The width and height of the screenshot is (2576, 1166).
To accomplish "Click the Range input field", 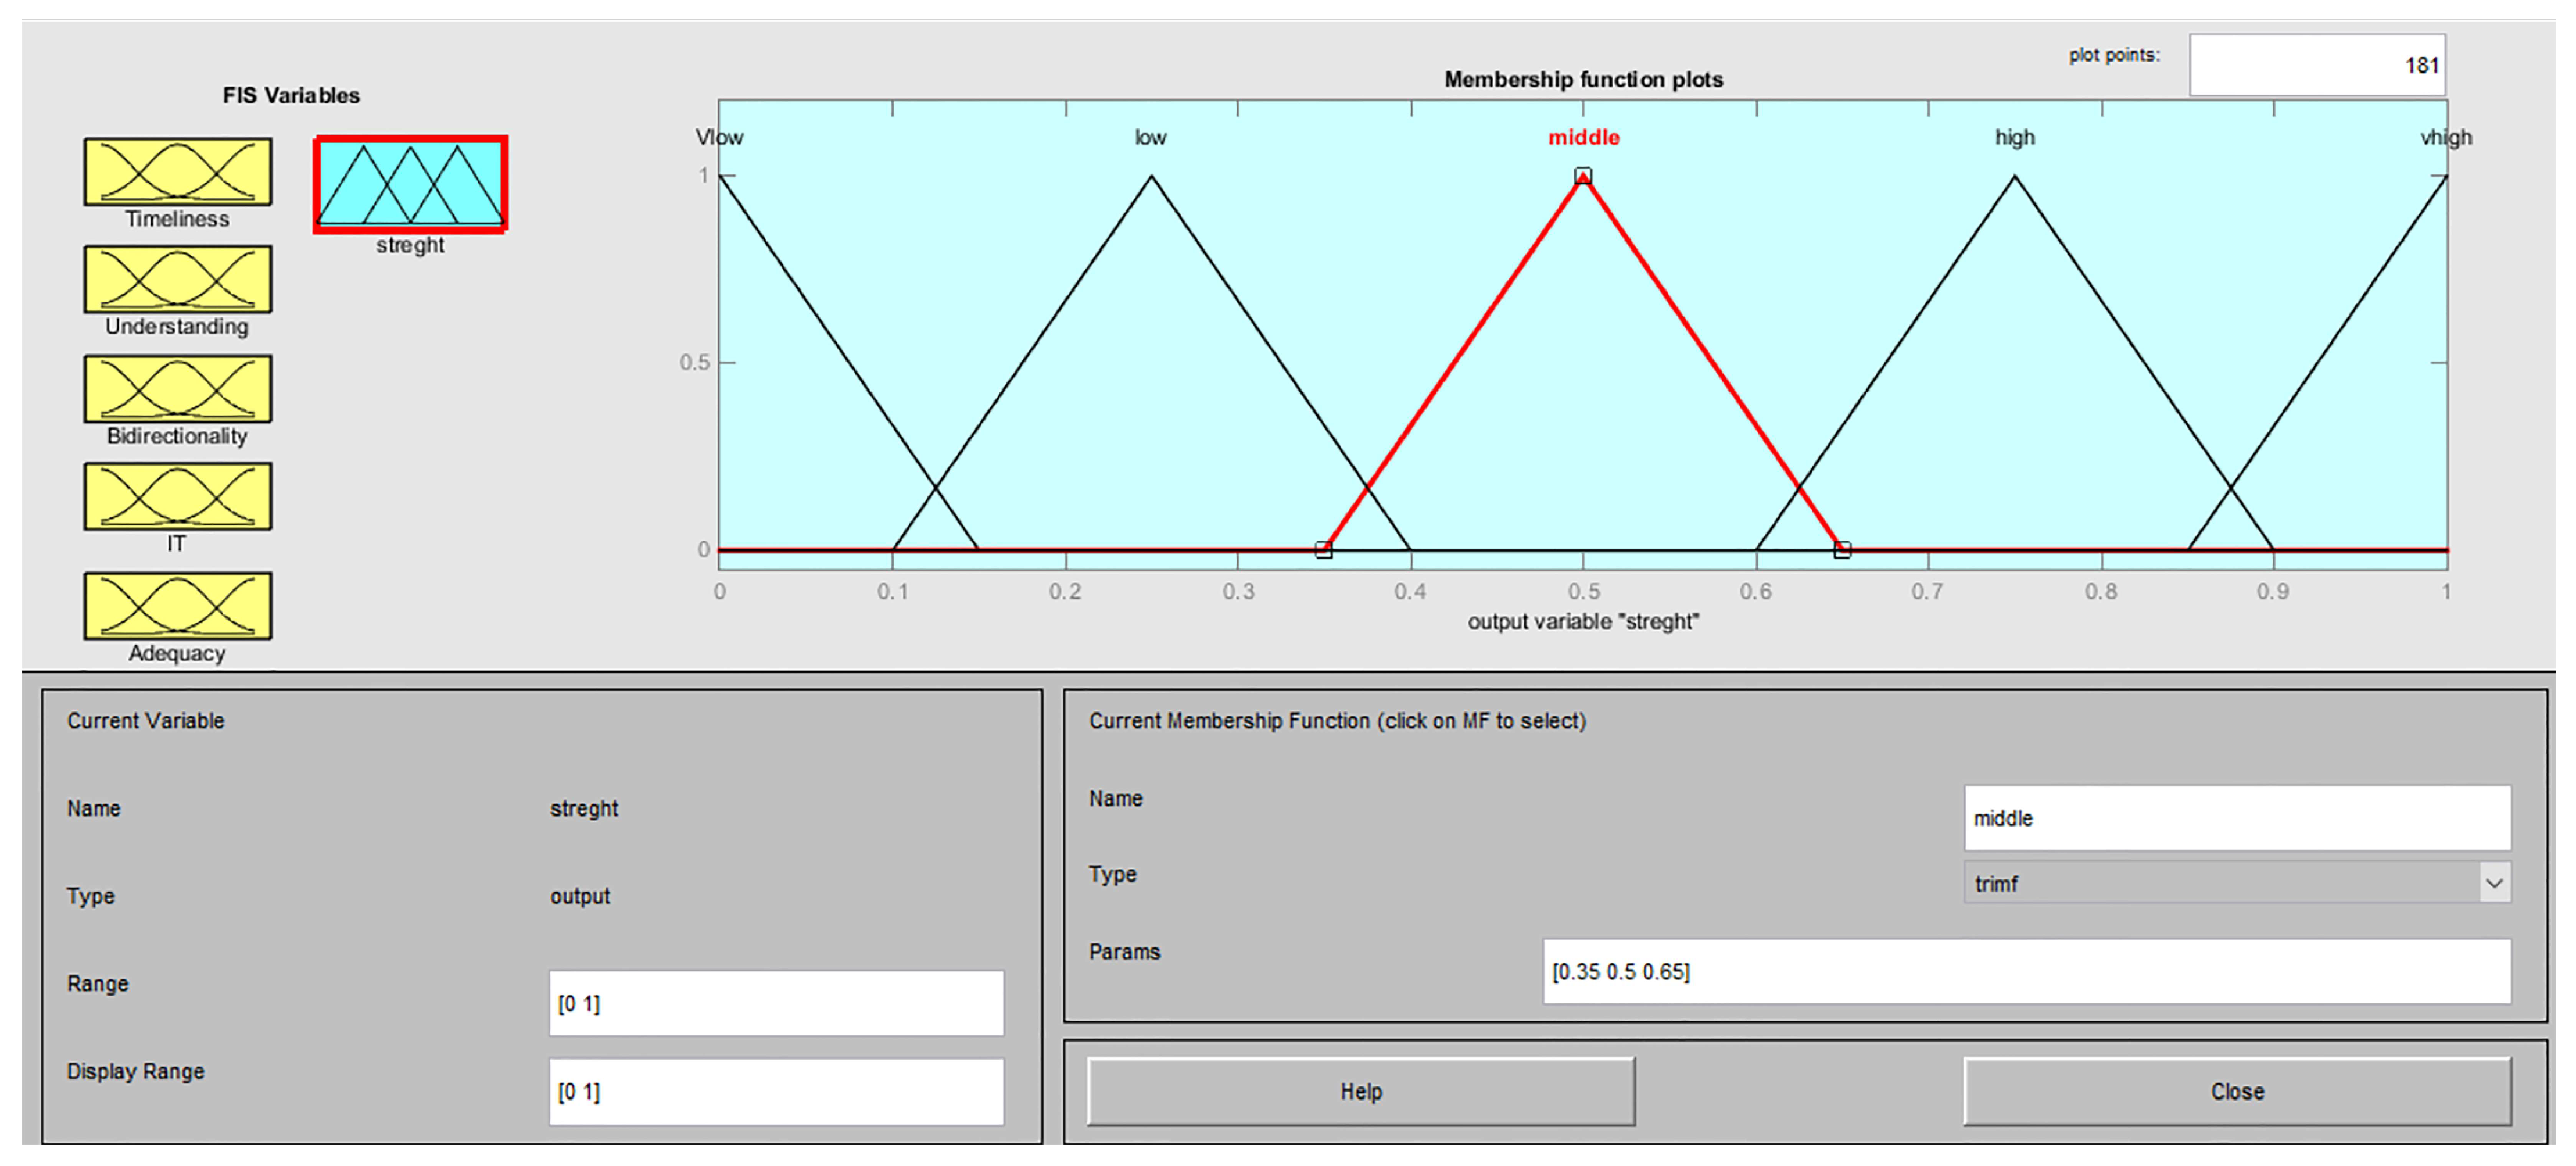I will click(x=775, y=1003).
